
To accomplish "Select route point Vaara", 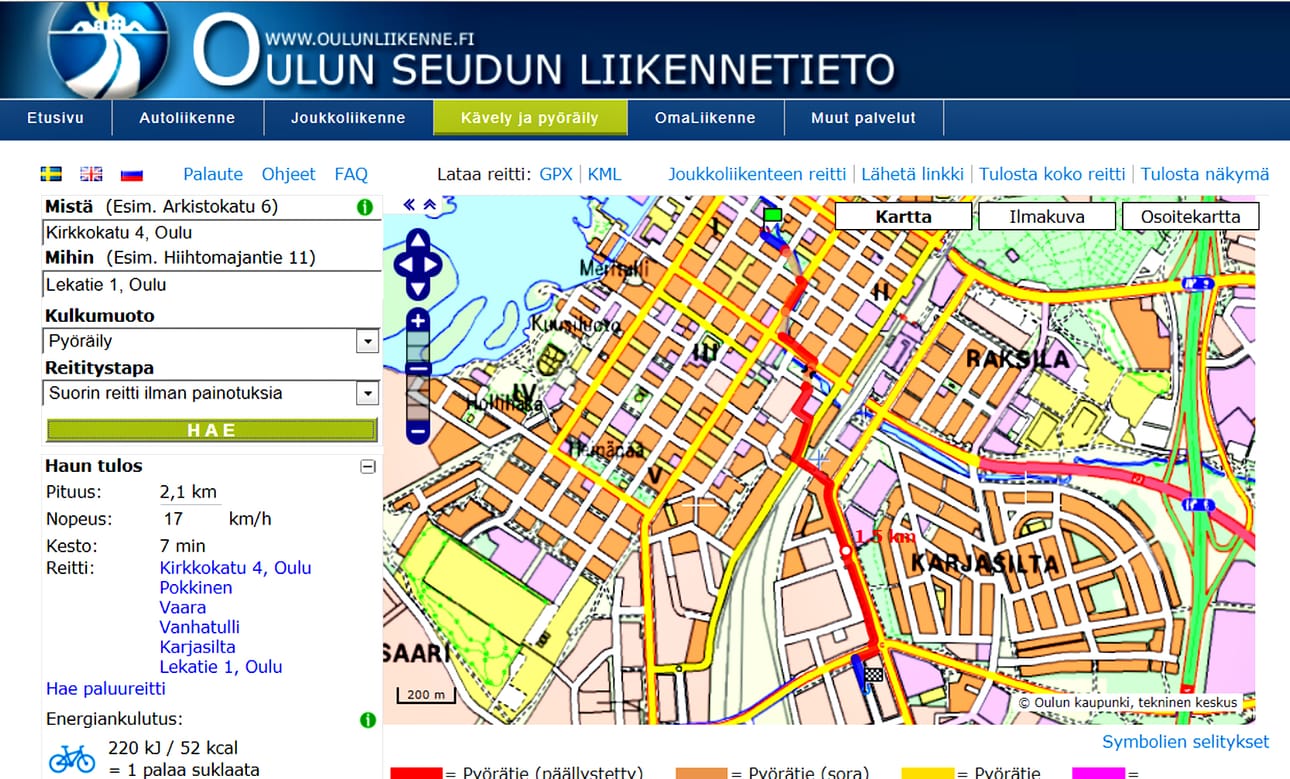I will (183, 607).
